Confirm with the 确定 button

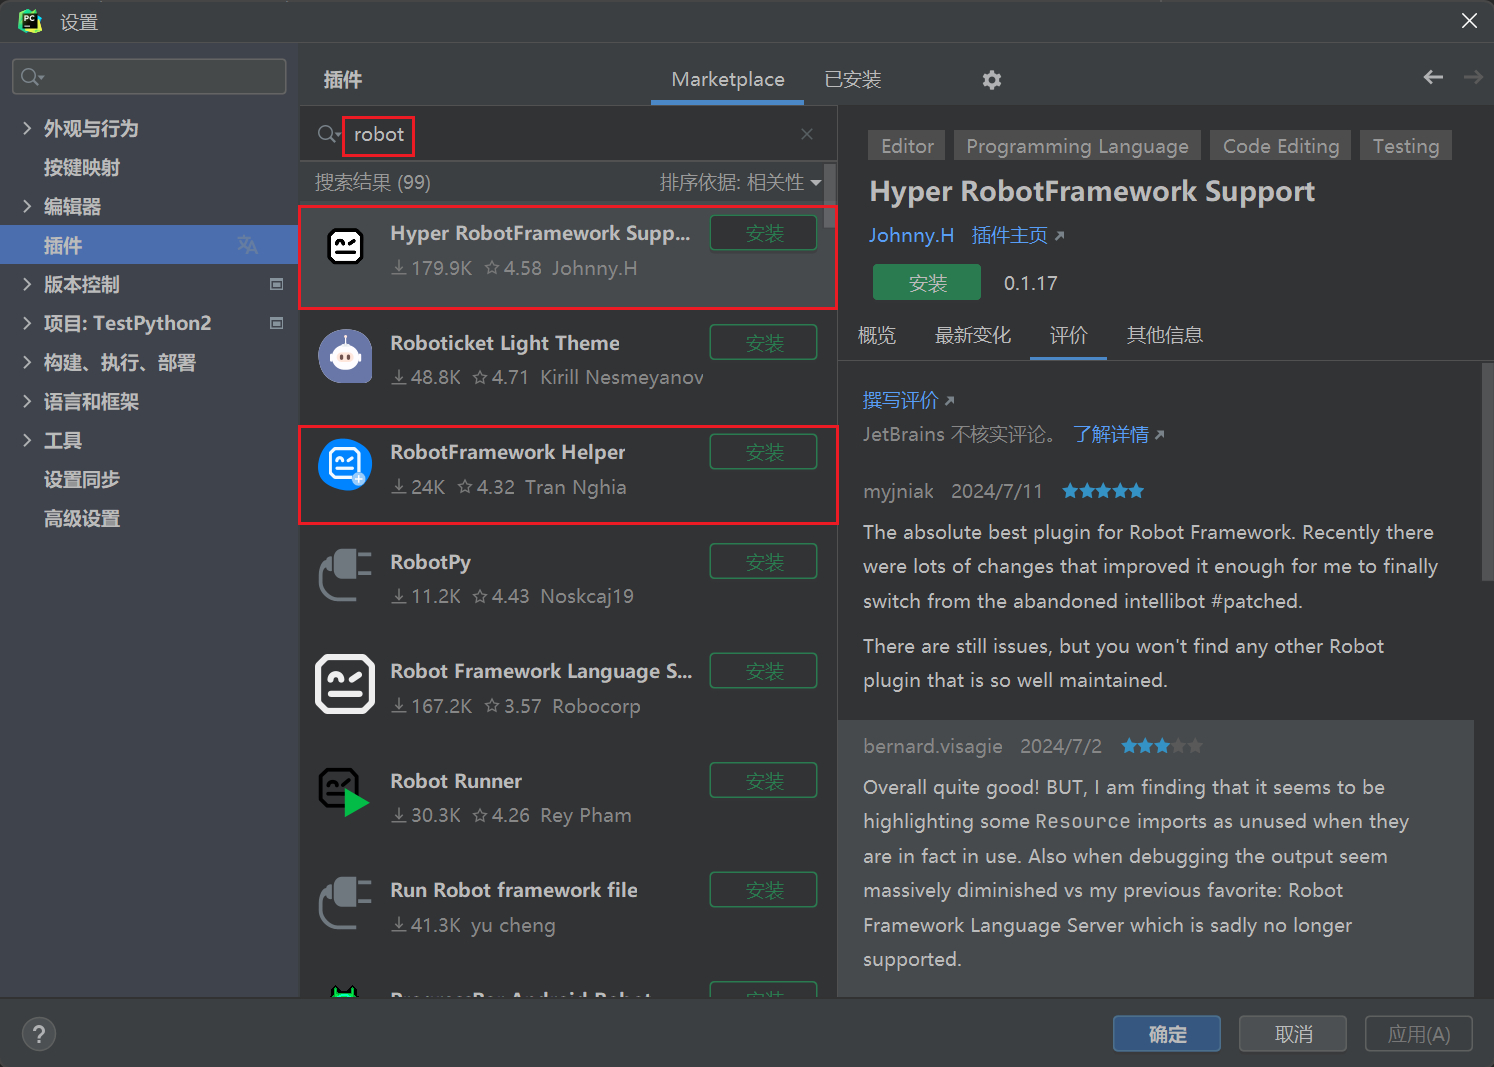click(x=1167, y=1034)
